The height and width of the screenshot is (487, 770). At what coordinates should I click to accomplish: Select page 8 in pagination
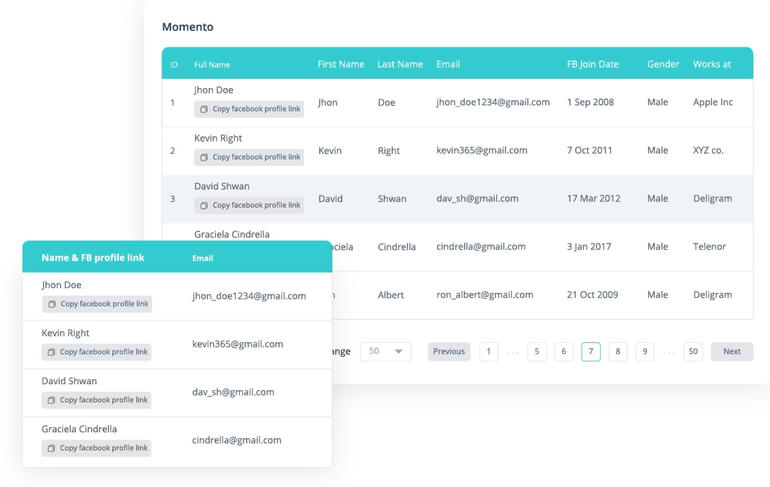coord(618,352)
